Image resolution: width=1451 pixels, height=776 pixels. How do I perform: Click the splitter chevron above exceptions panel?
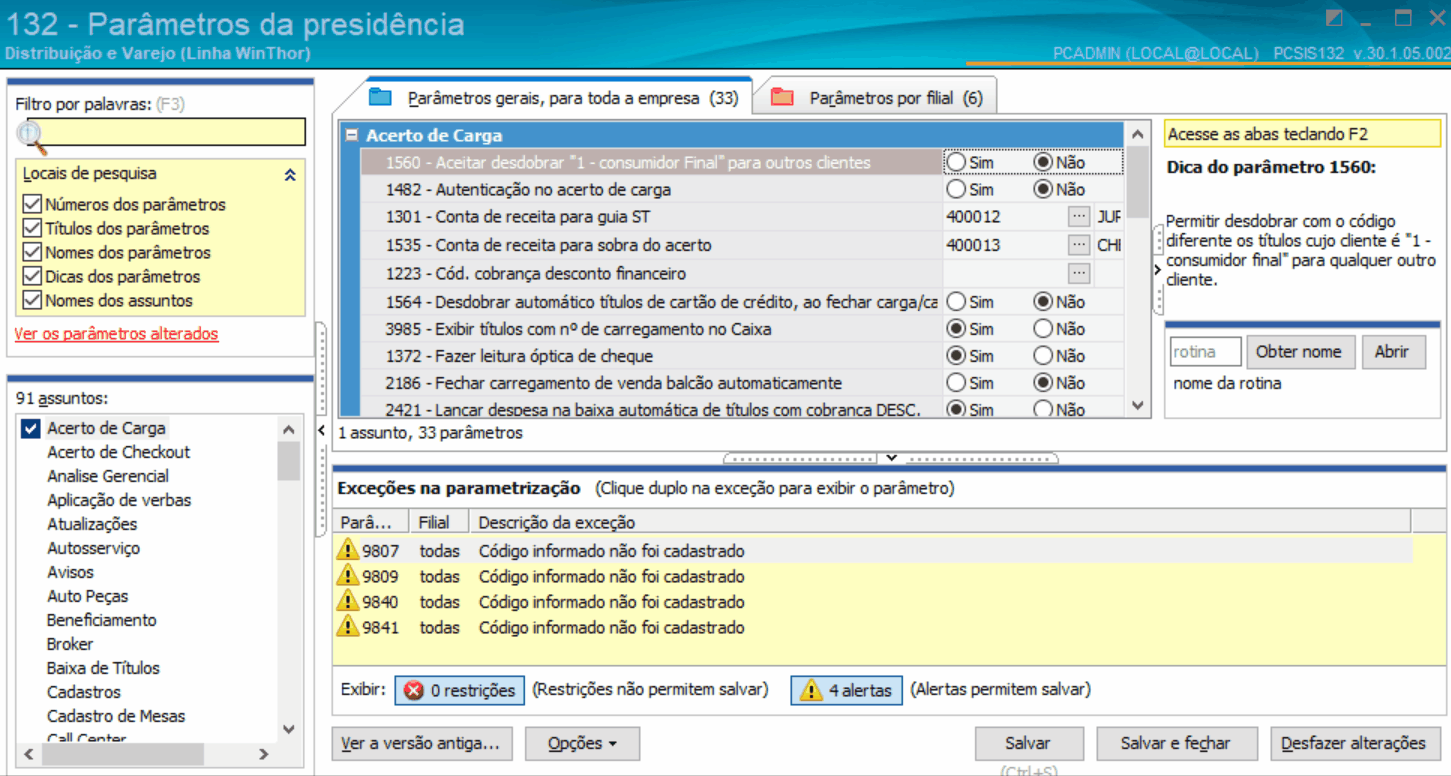pyautogui.click(x=891, y=458)
